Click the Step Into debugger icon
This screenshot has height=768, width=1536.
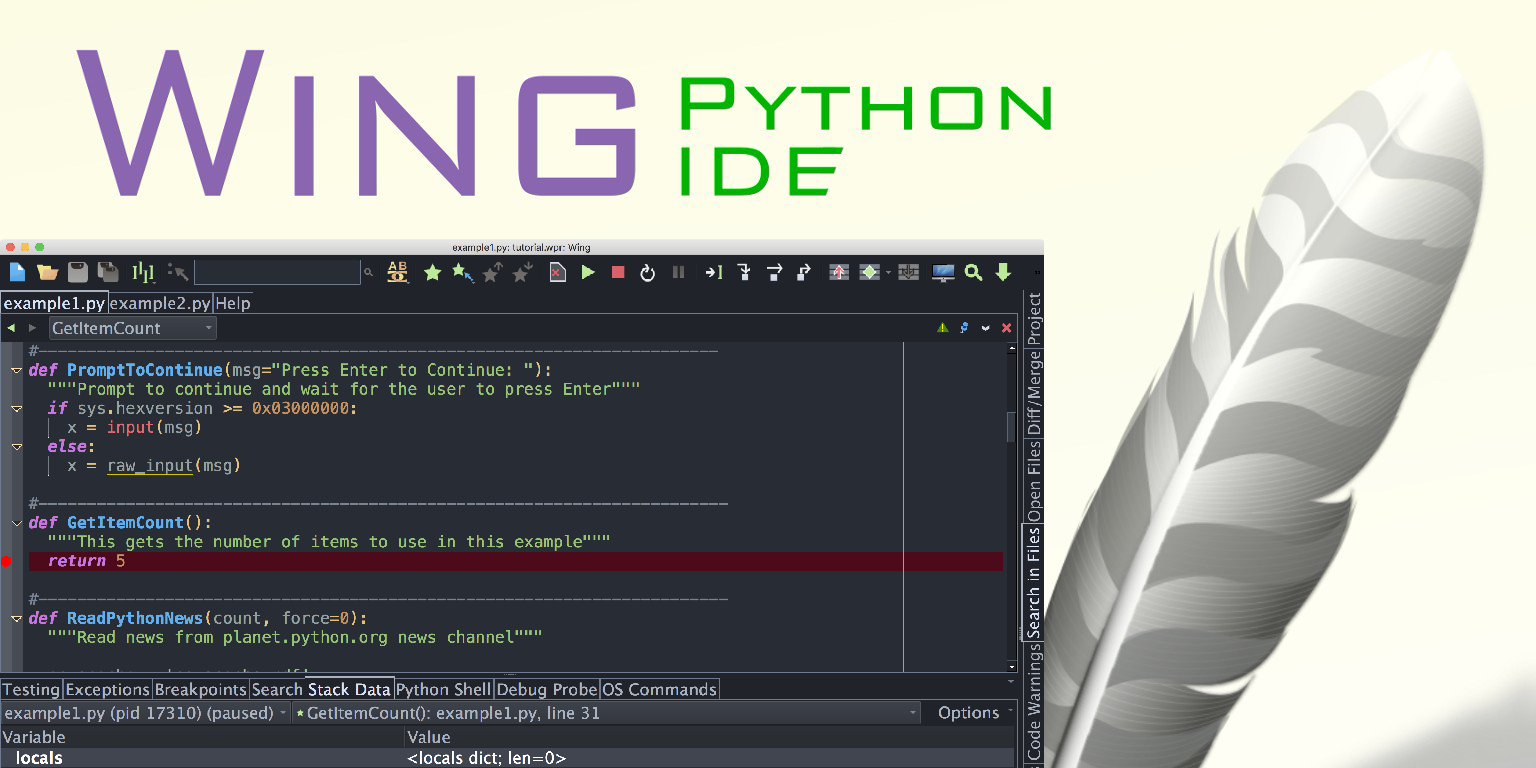click(x=744, y=272)
